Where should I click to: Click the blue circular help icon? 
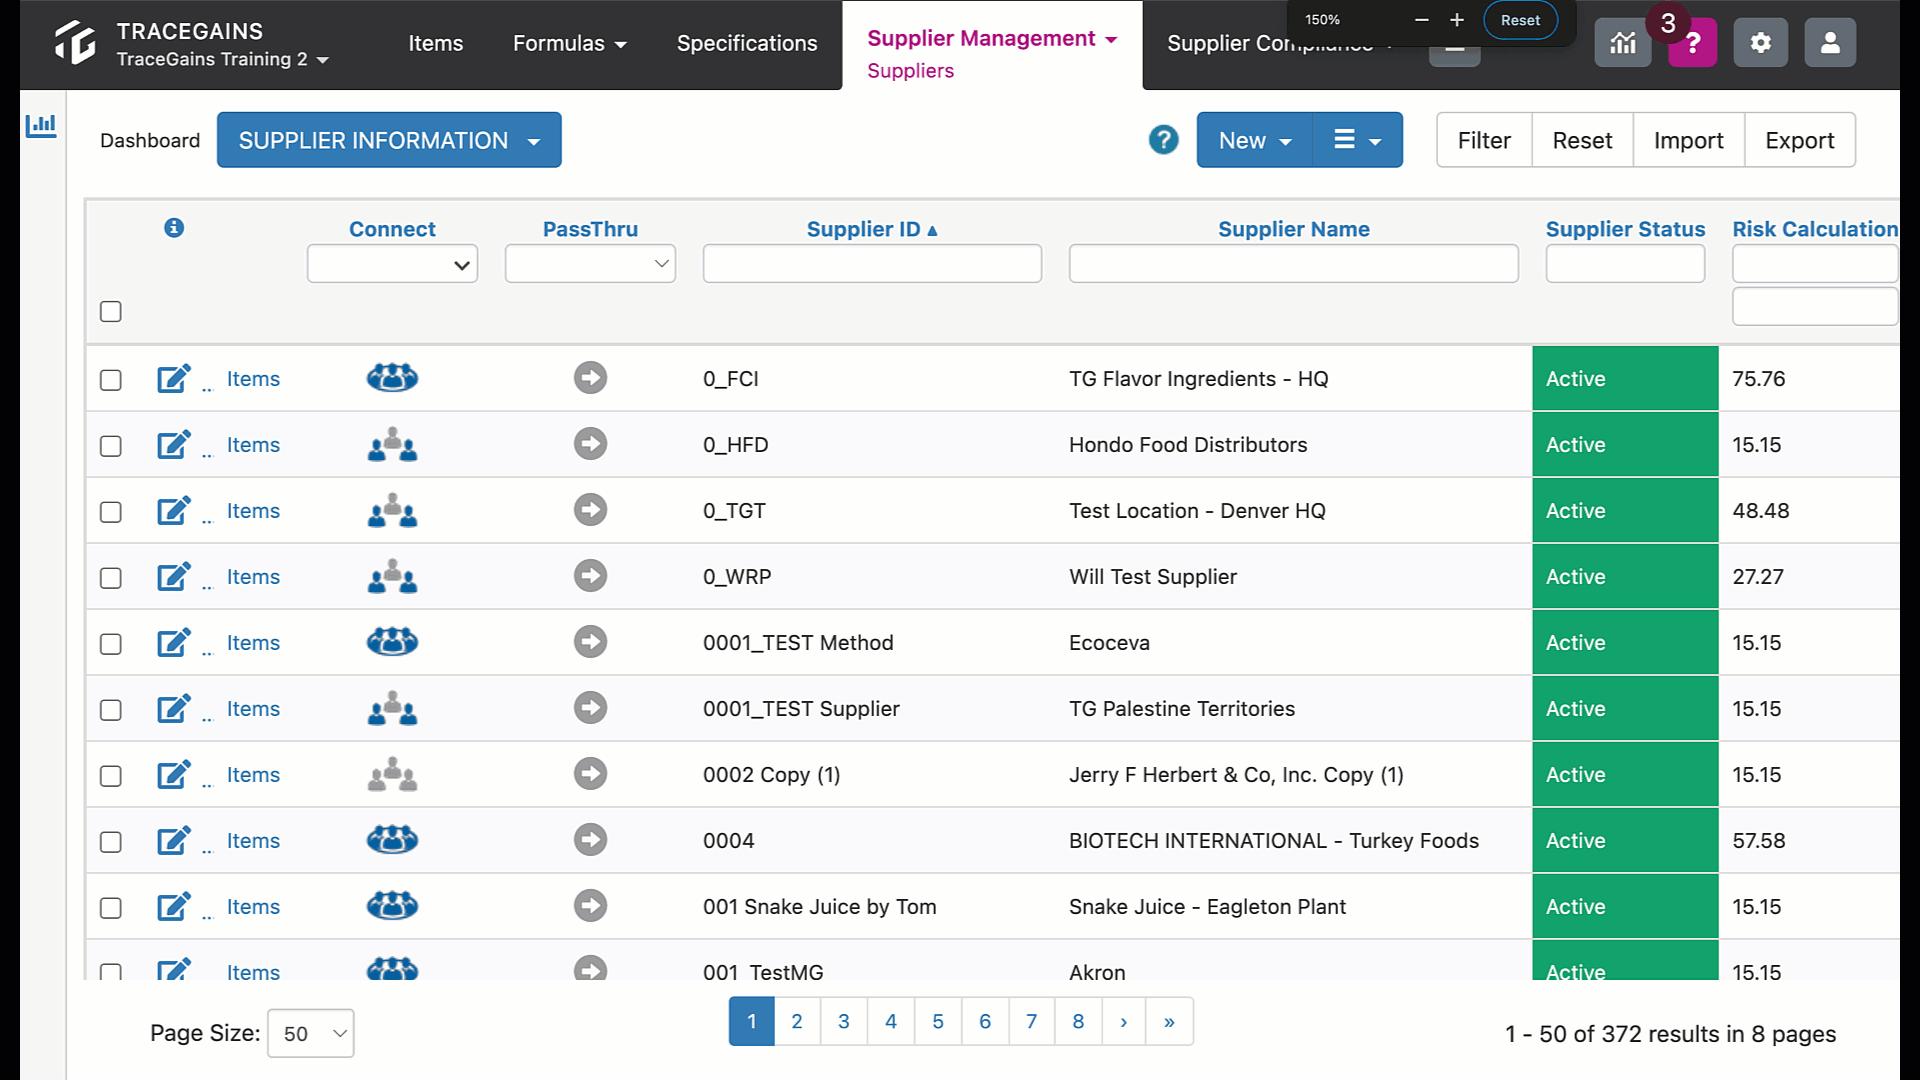(x=1163, y=140)
